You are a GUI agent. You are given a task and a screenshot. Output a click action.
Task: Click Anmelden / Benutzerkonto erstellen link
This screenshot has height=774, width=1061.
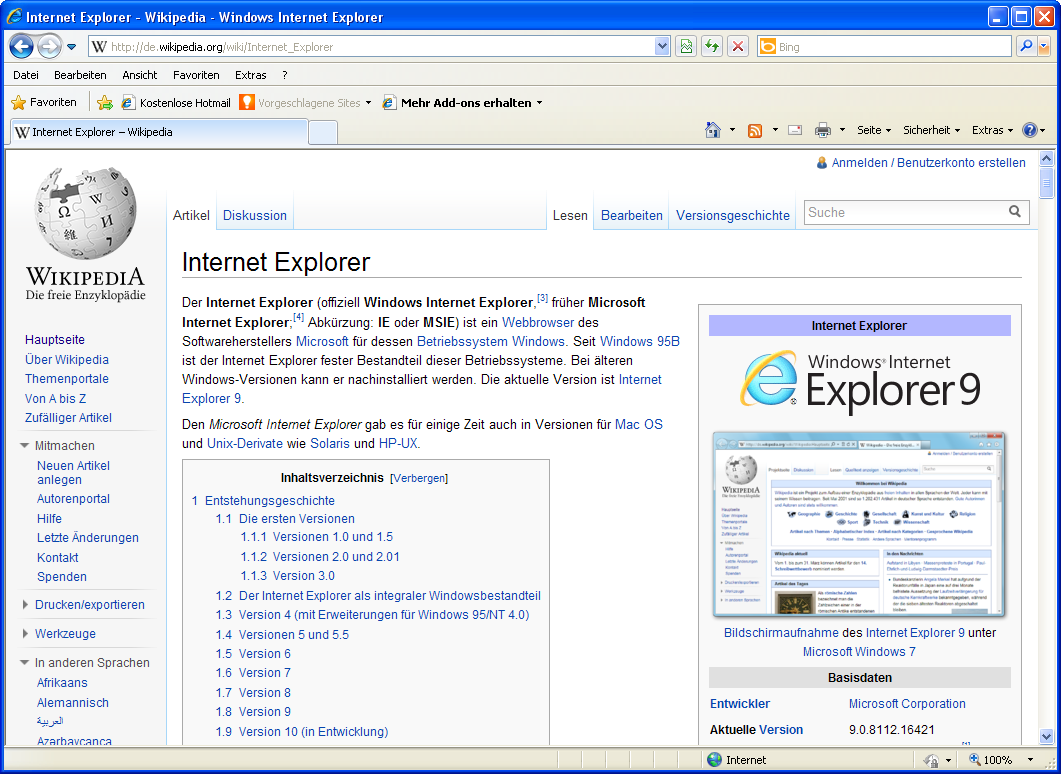[928, 162]
